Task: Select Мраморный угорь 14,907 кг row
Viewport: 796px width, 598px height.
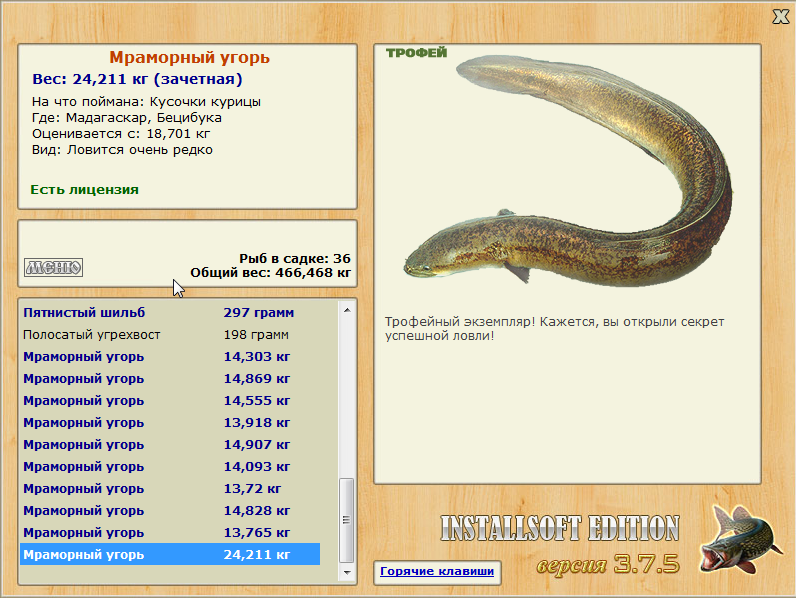Action: (x=170, y=445)
